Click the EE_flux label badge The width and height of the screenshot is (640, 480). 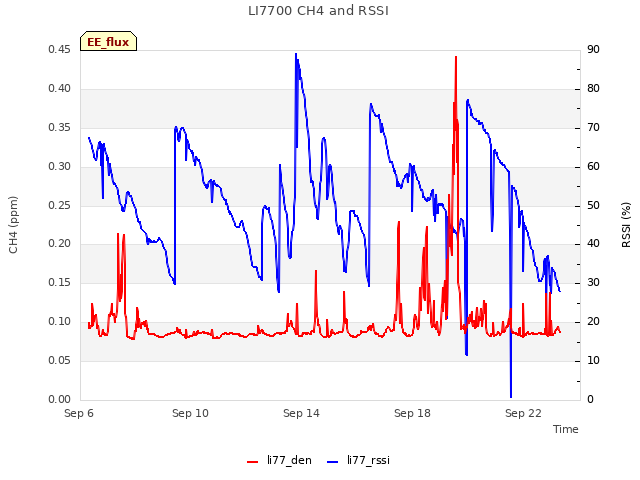click(108, 41)
